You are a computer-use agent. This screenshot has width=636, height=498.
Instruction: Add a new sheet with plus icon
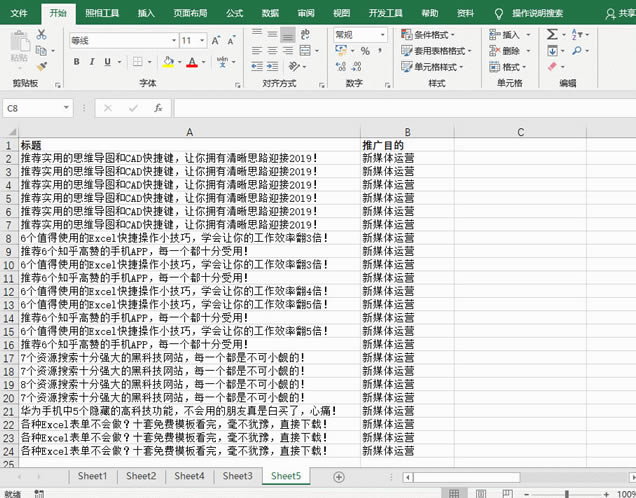[339, 477]
